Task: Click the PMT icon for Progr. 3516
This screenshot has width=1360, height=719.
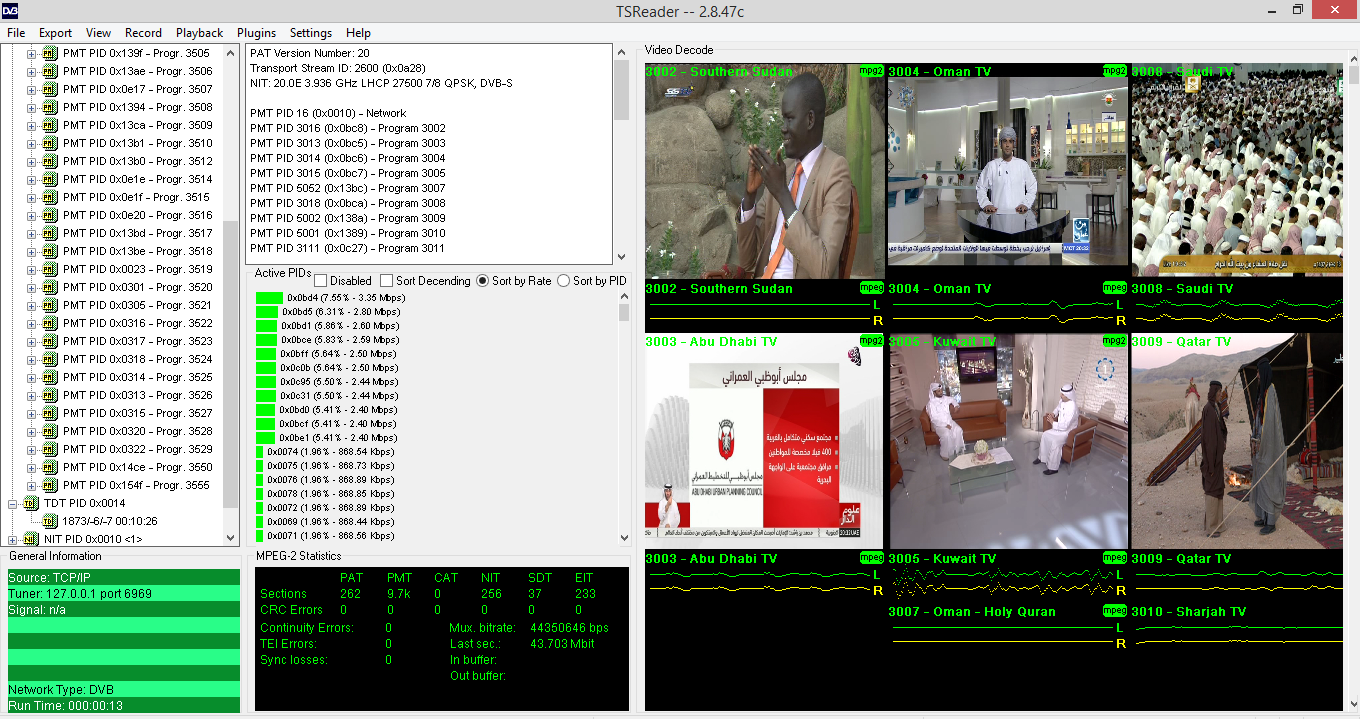Action: [x=50, y=216]
